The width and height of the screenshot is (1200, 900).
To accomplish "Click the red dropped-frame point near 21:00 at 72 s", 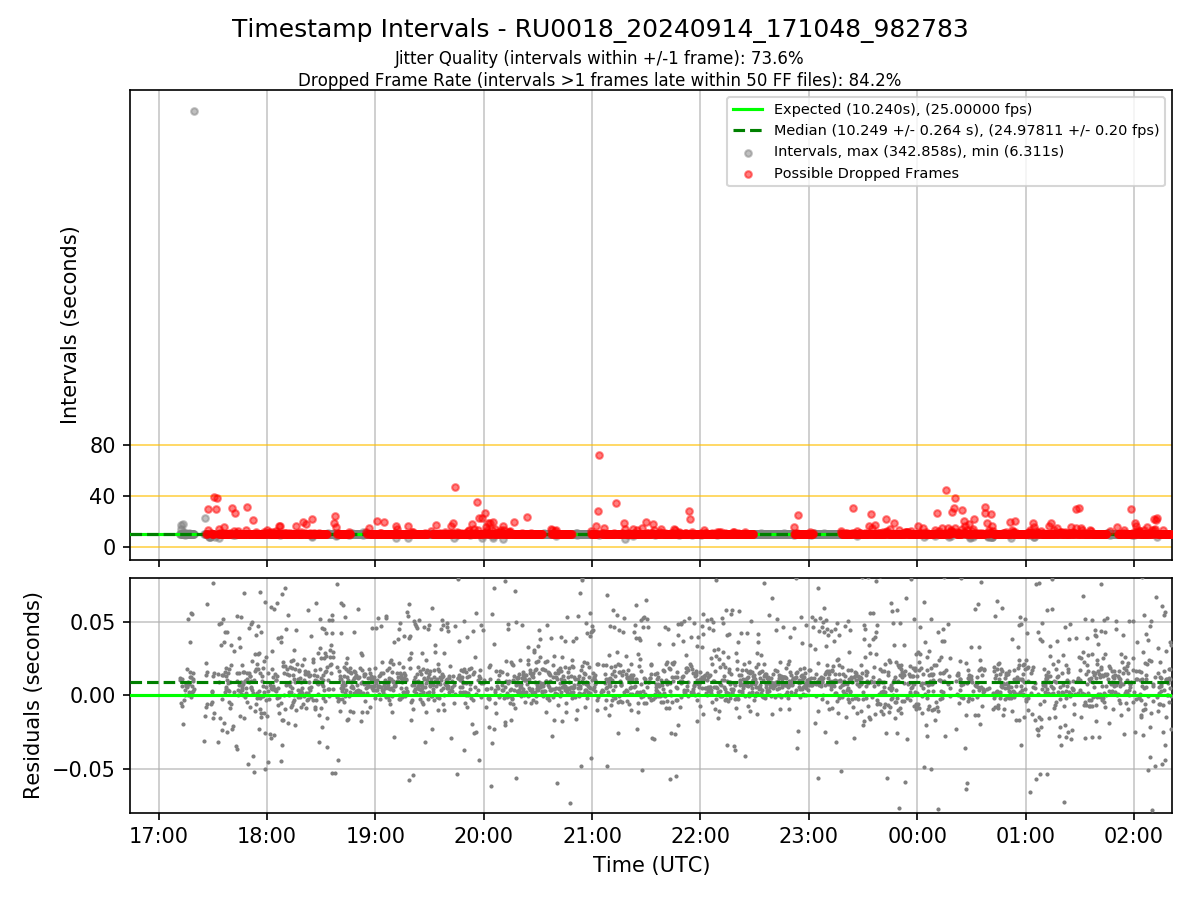I will 599,455.
